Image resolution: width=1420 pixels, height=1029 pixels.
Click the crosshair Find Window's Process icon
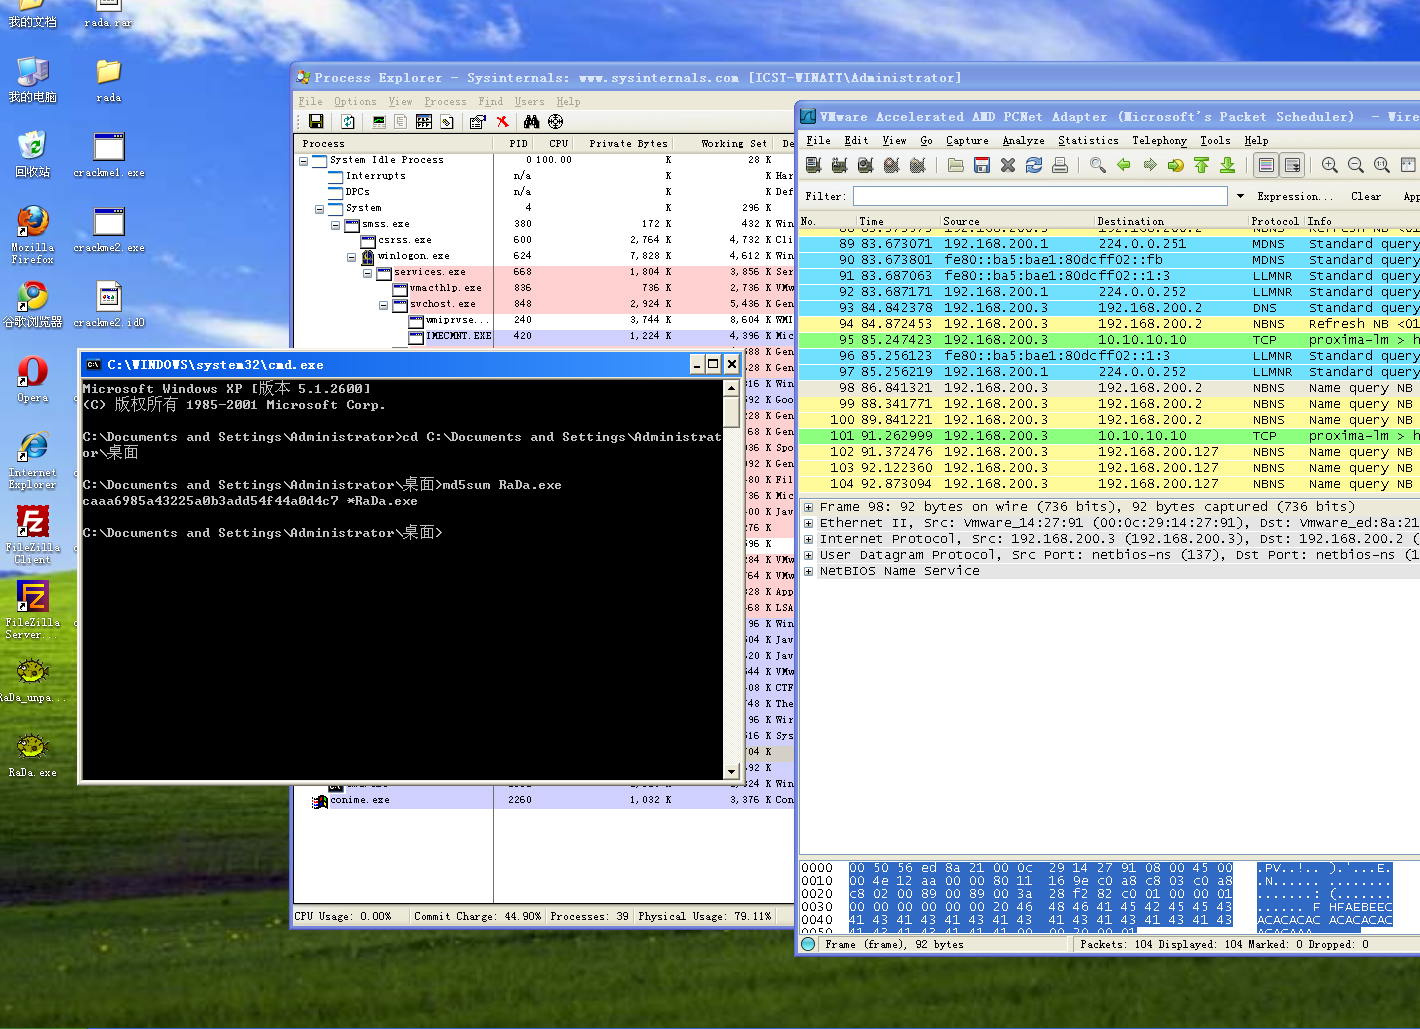click(556, 122)
